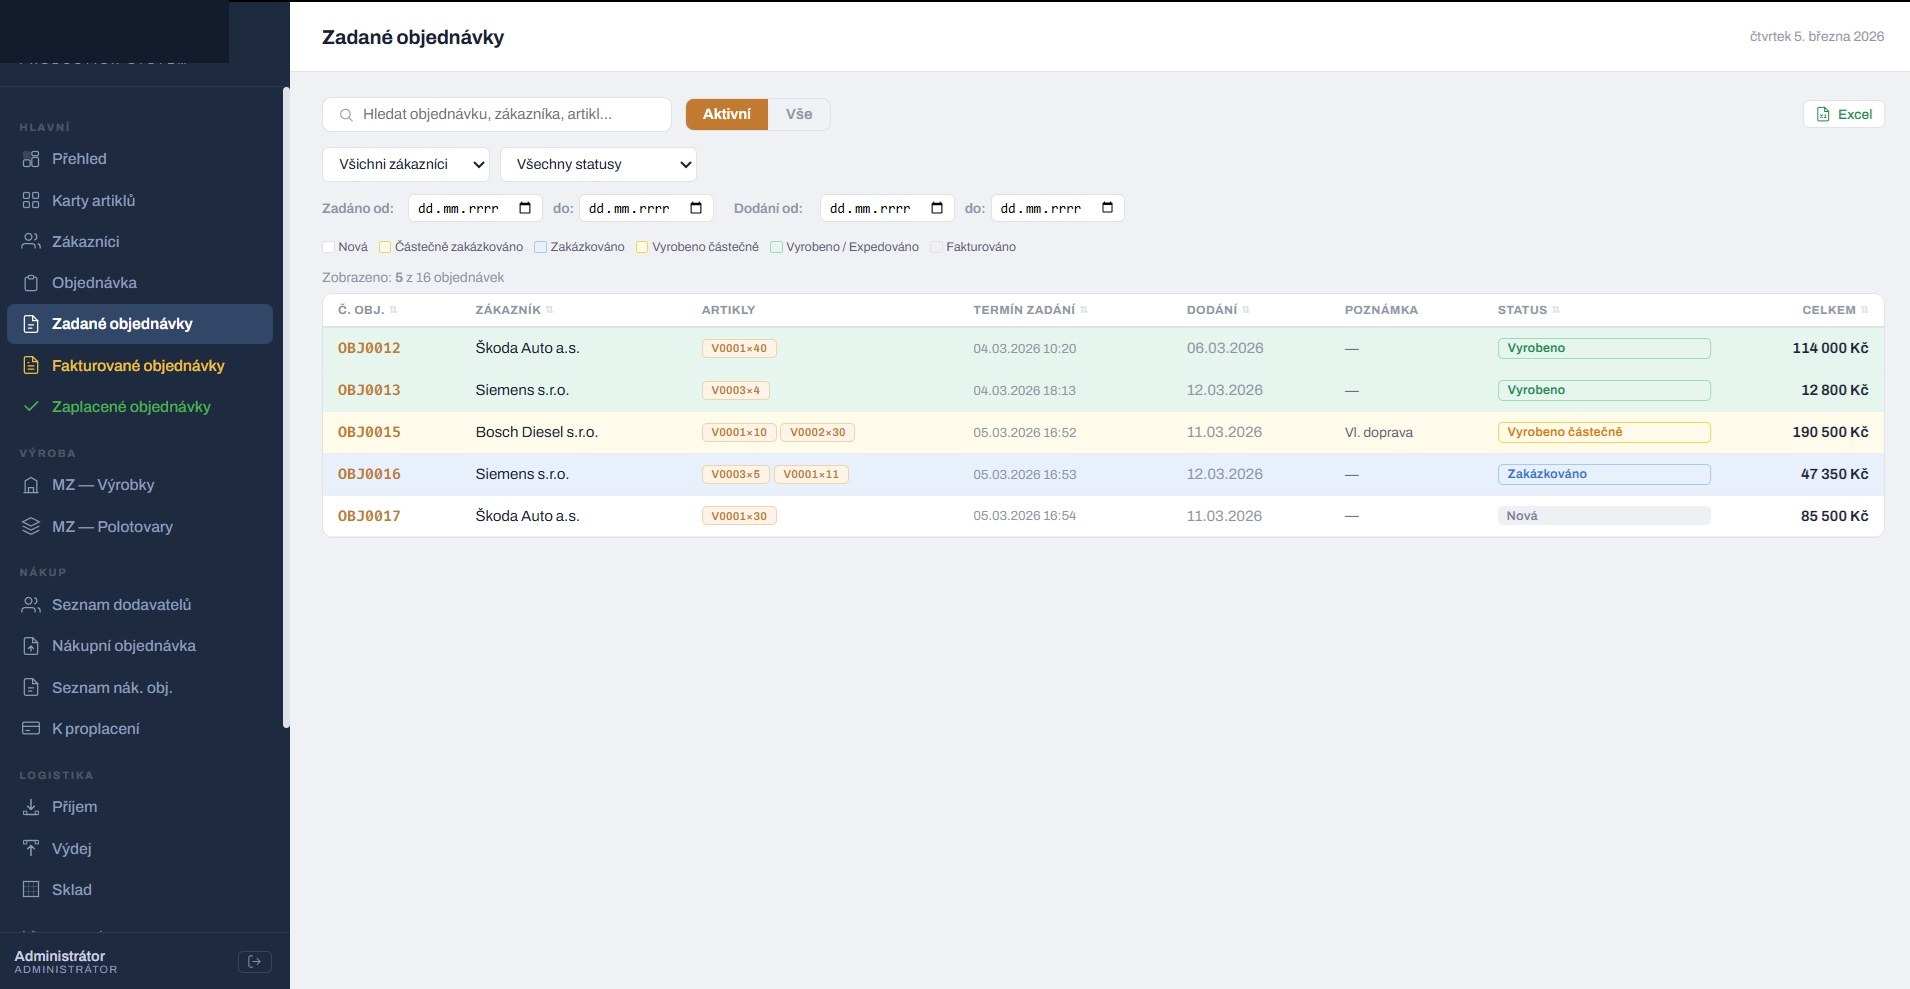This screenshot has width=1910, height=989.
Task: Enable the Zakázkováno status filter checkbox
Action: point(541,247)
